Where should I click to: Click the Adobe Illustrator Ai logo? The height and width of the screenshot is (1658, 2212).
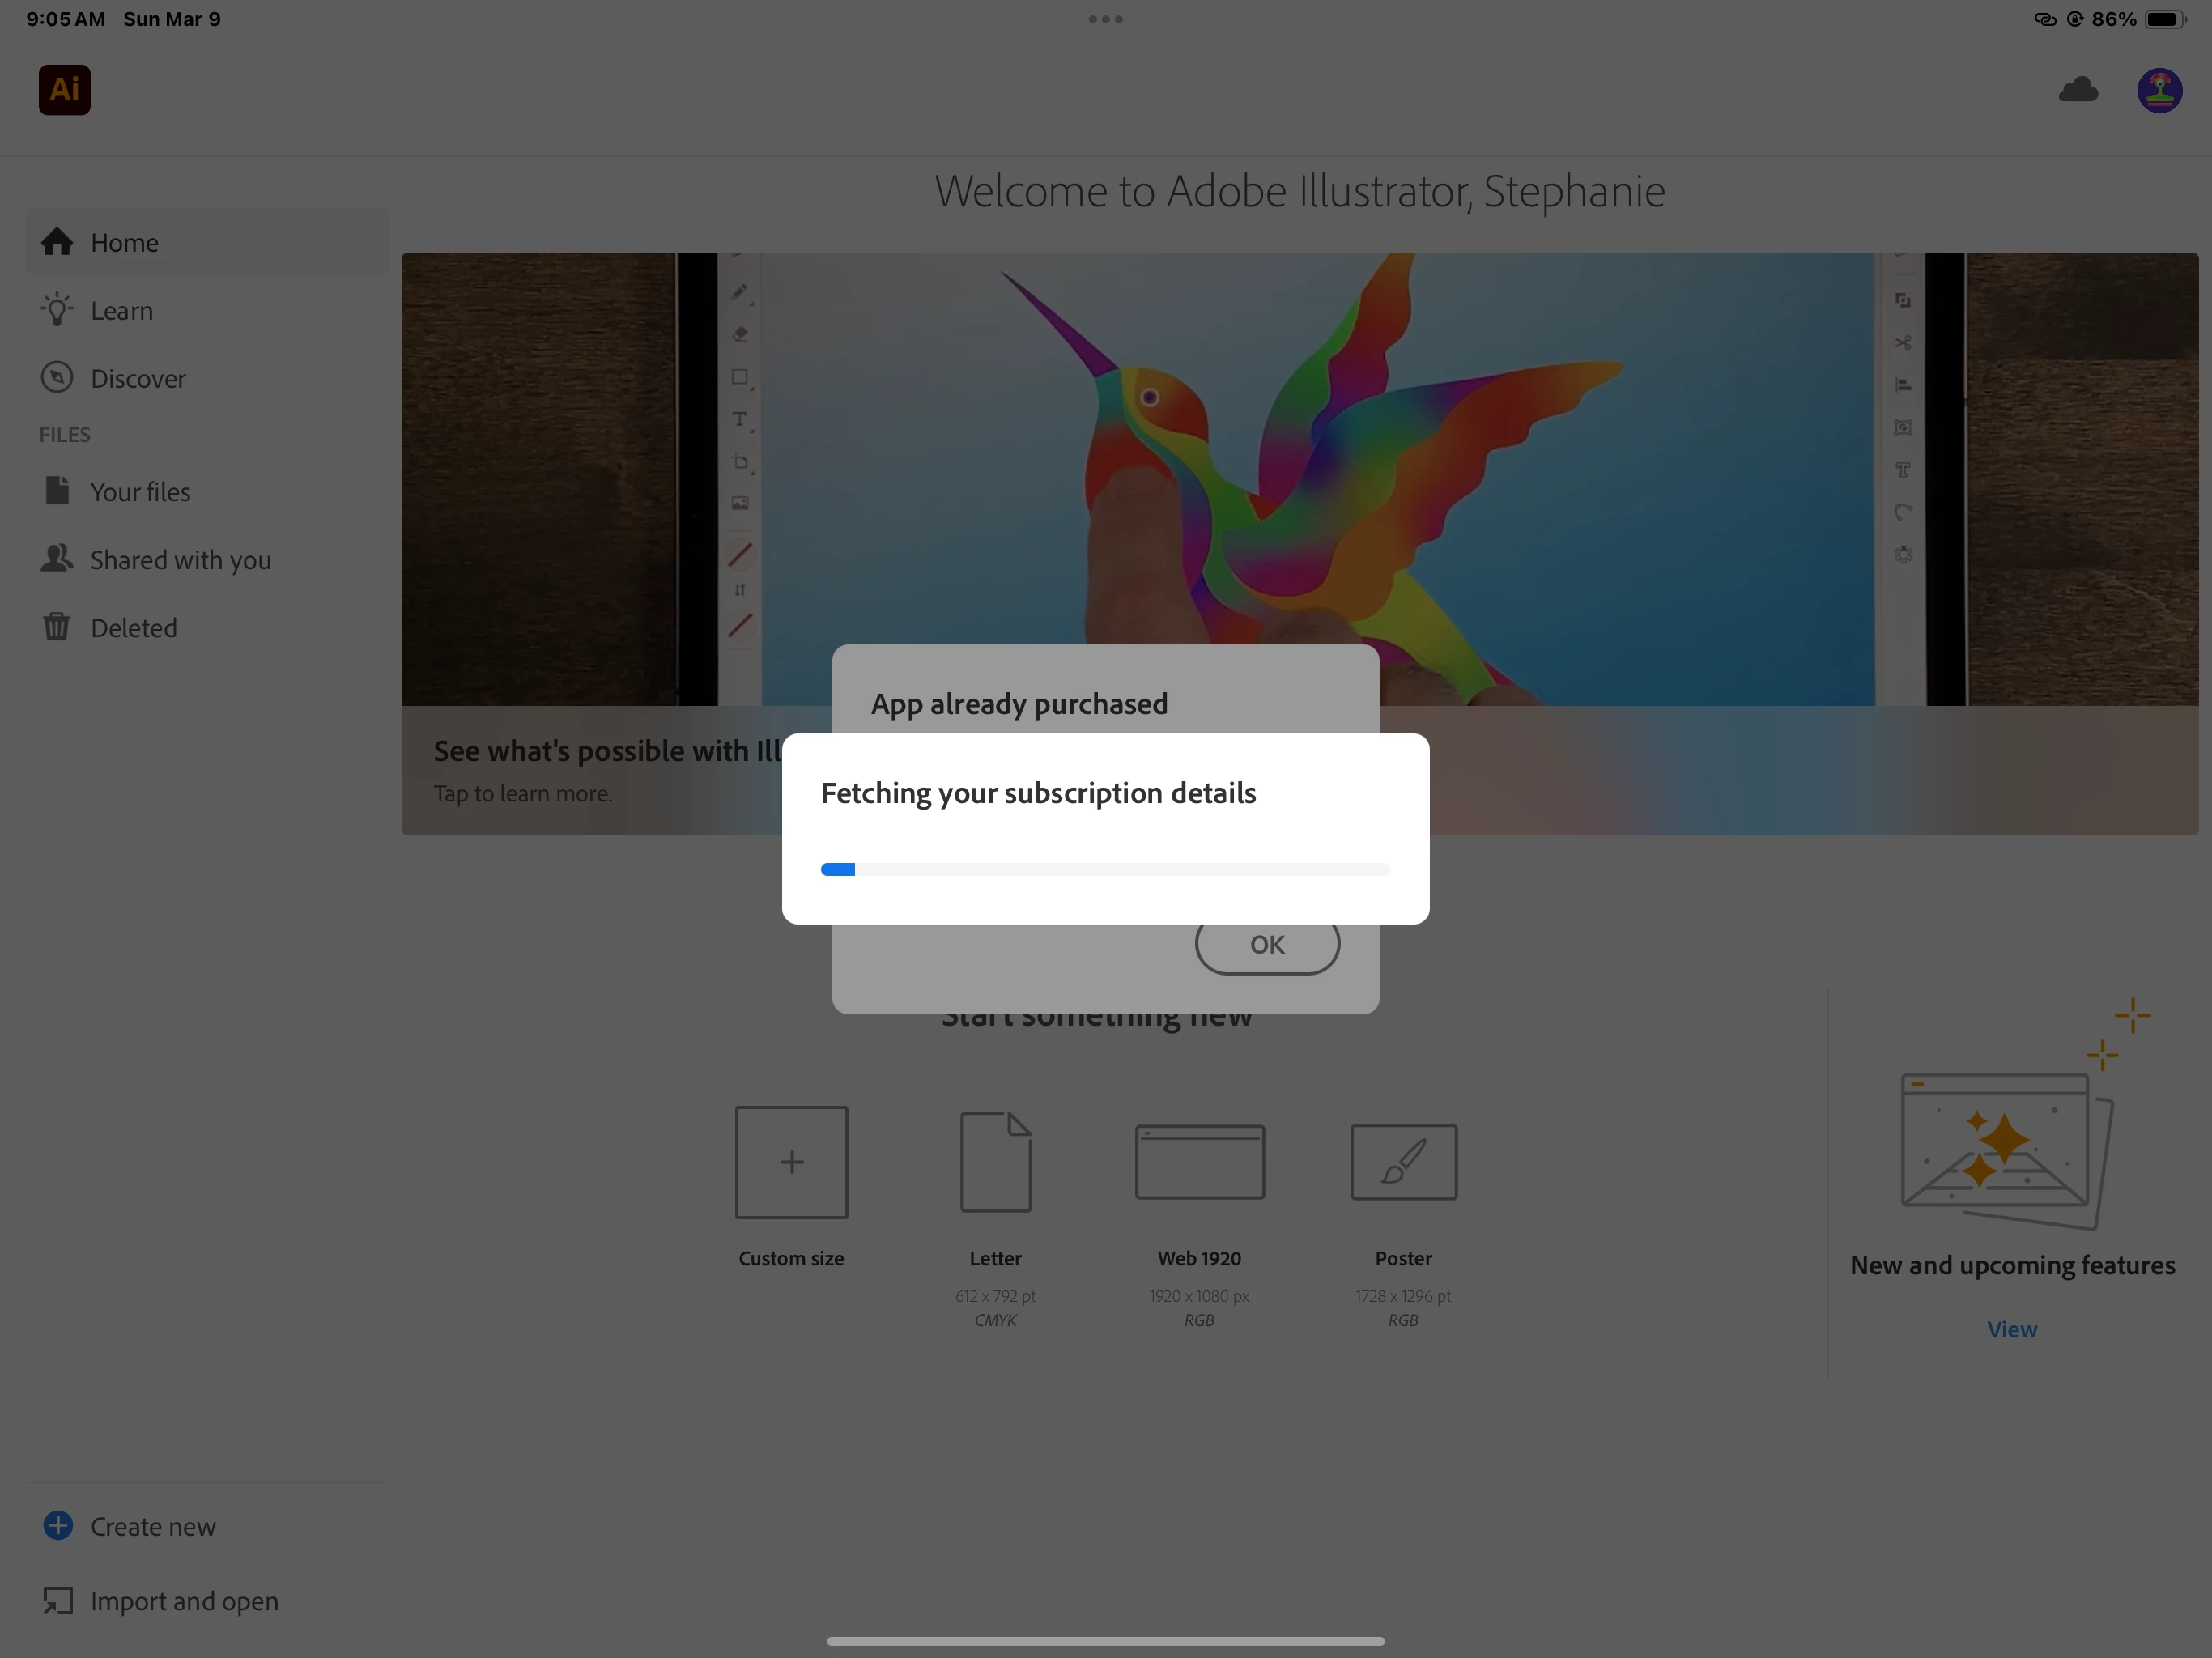point(64,90)
